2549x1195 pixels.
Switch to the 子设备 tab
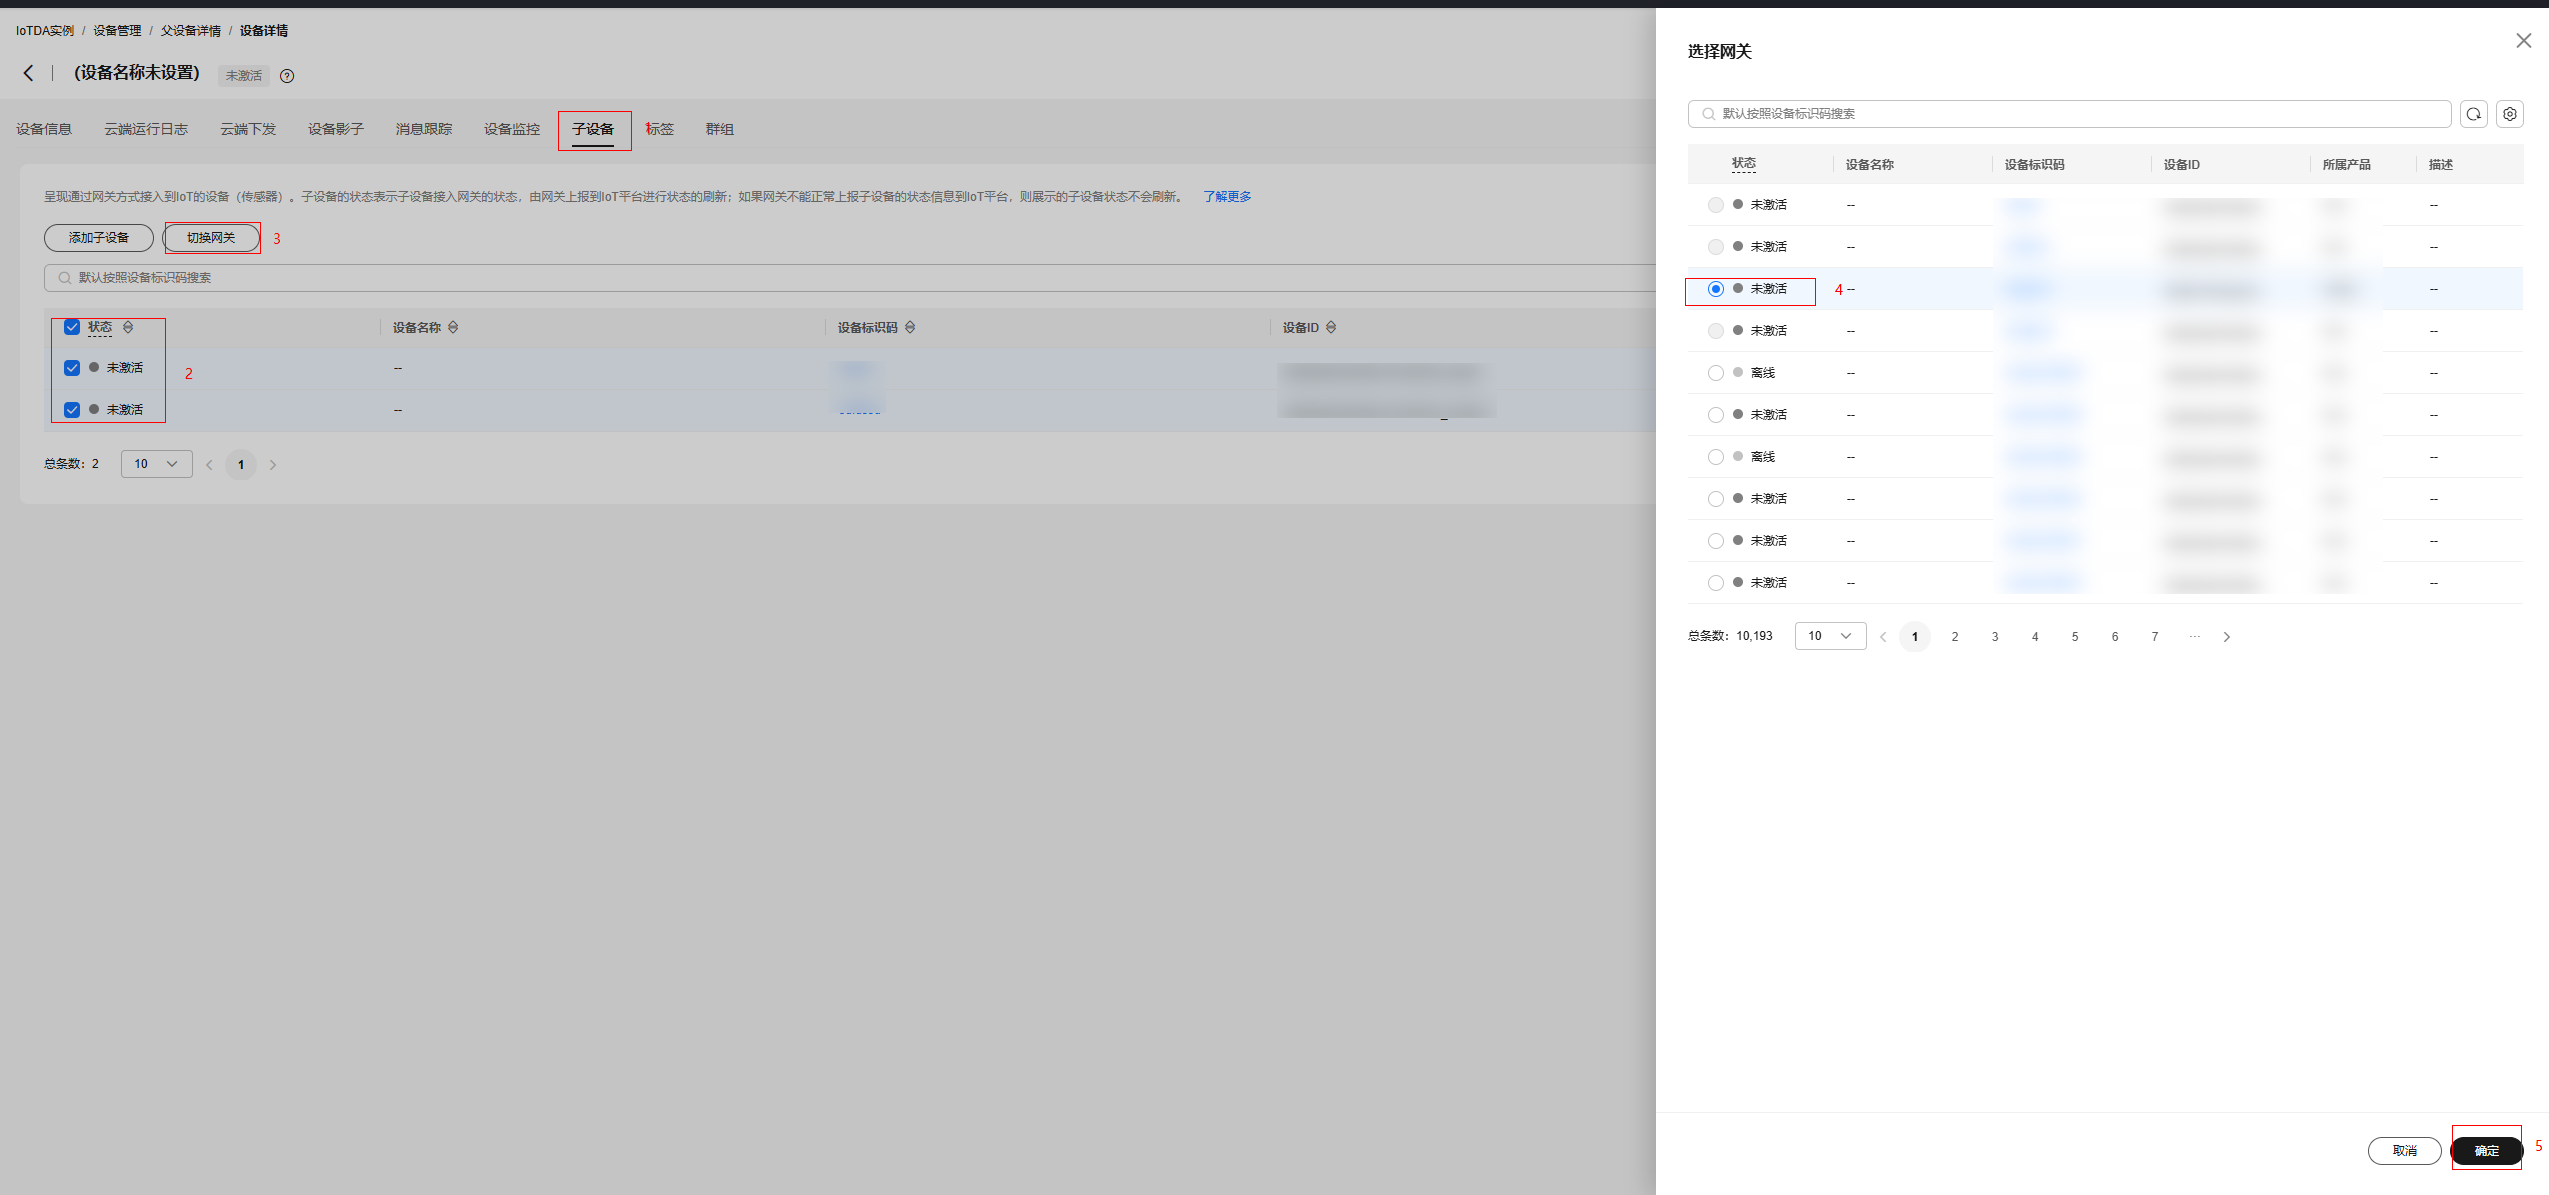[x=593, y=129]
